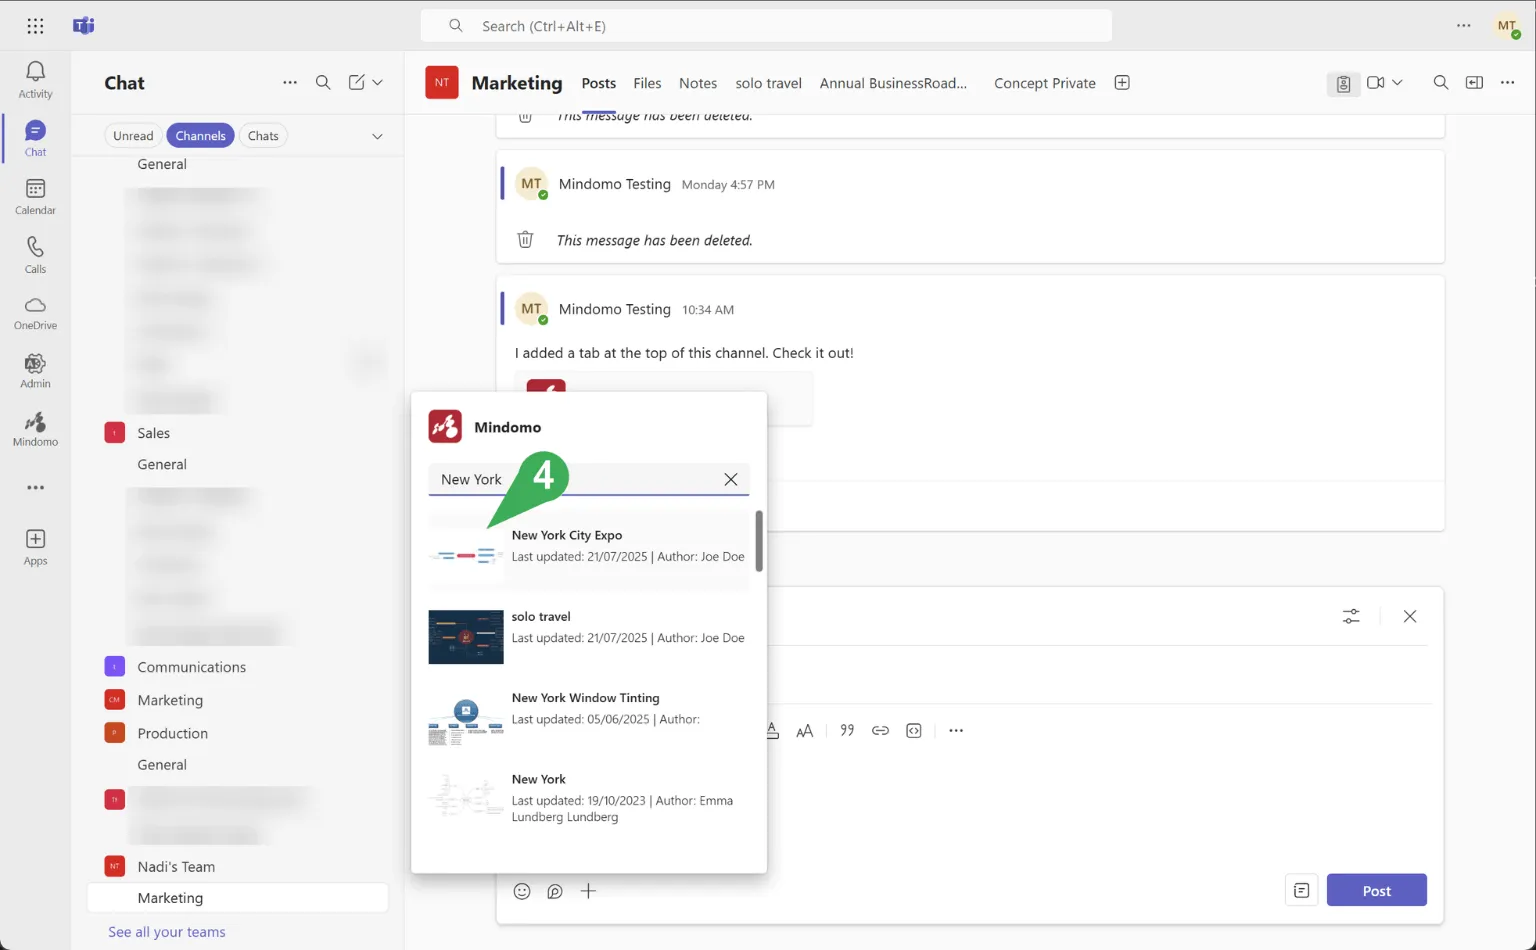Toggle the Chats filter pill

coord(263,136)
